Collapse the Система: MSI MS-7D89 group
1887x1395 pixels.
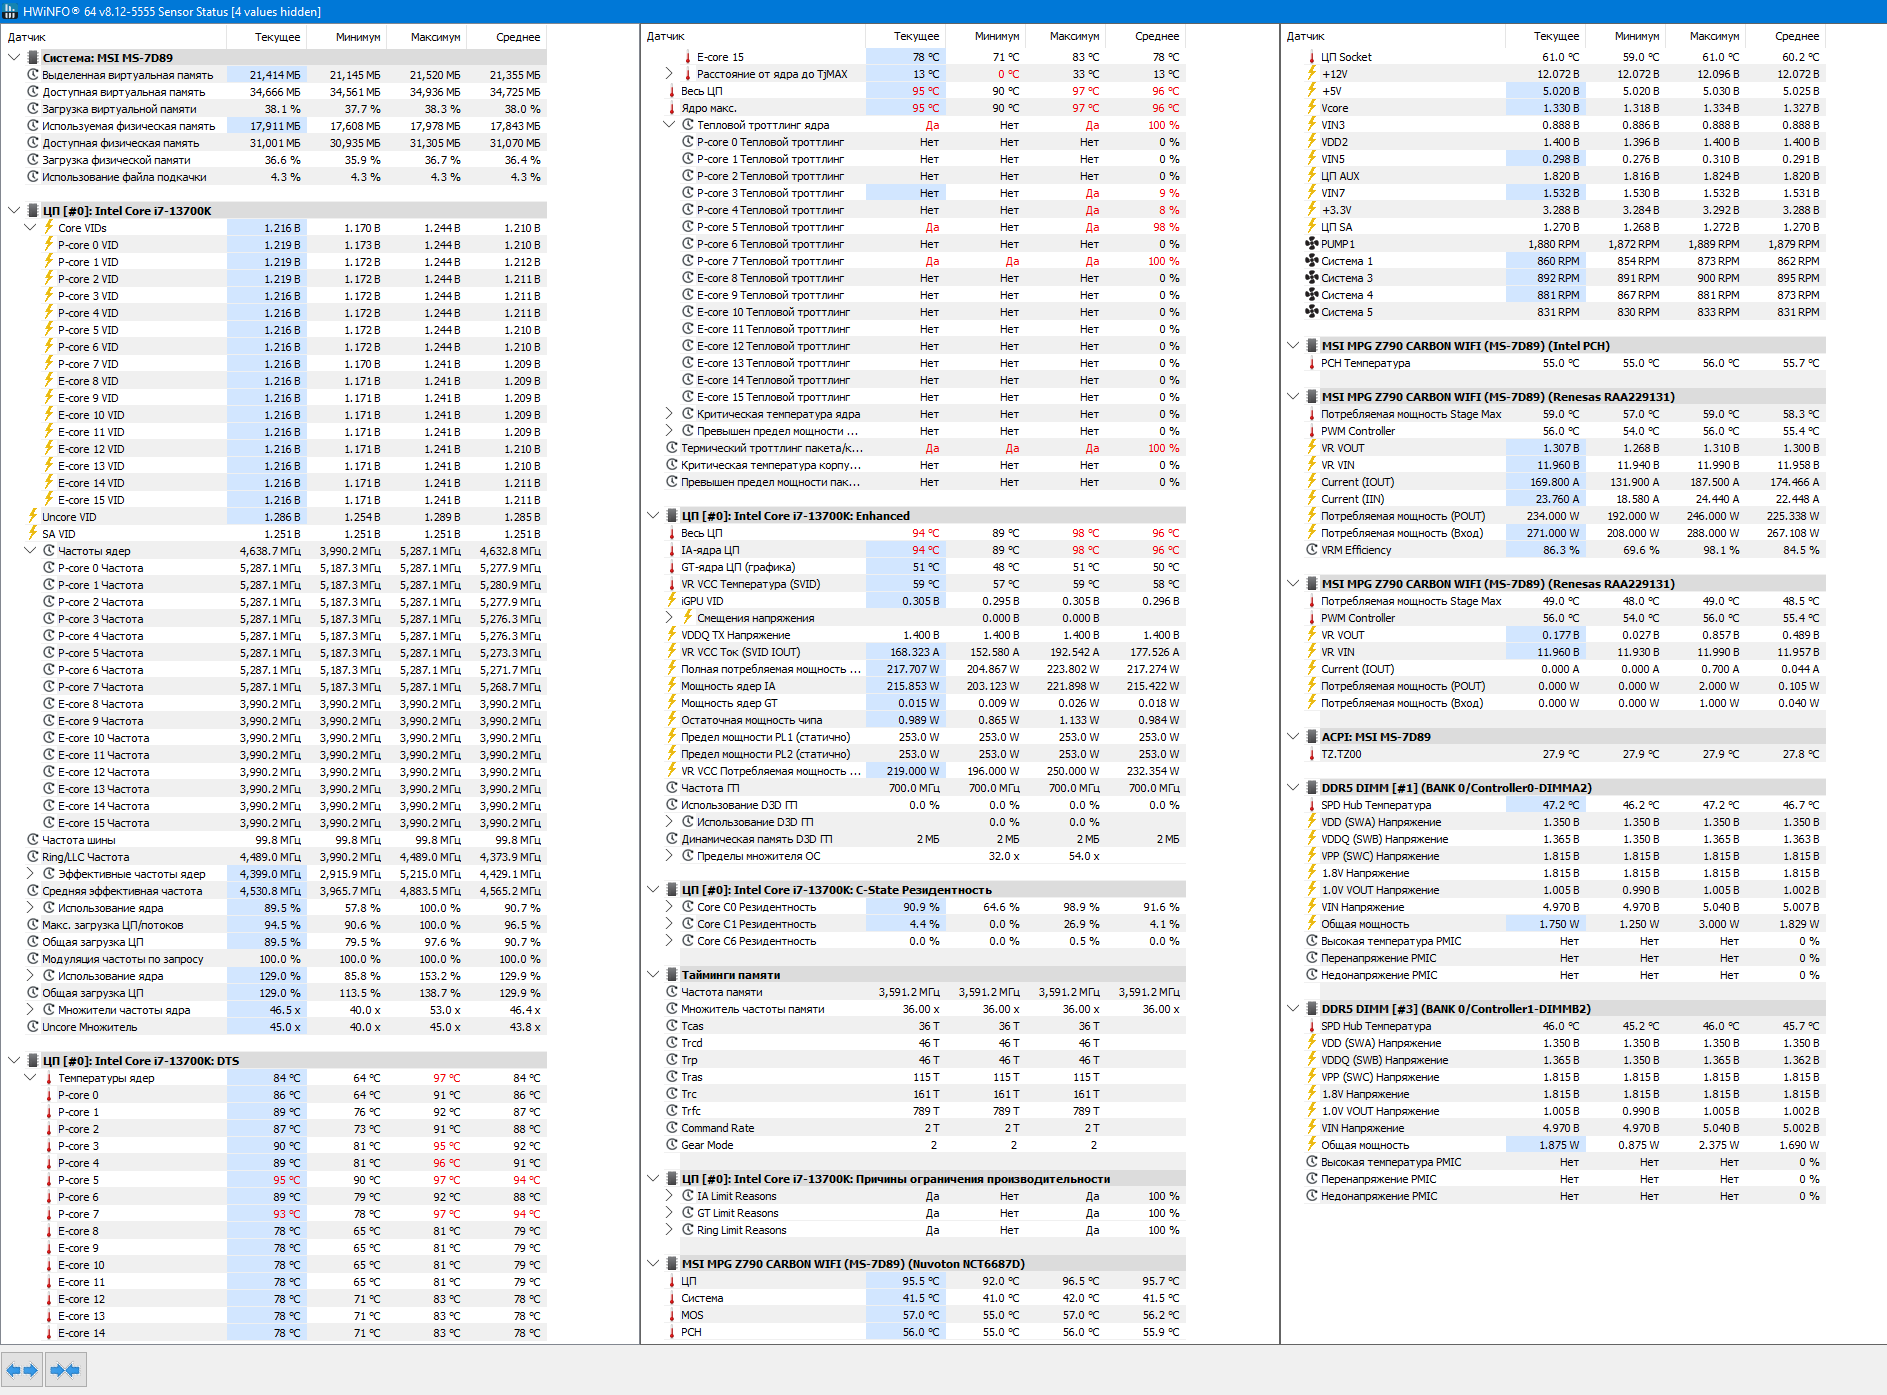click(x=14, y=58)
